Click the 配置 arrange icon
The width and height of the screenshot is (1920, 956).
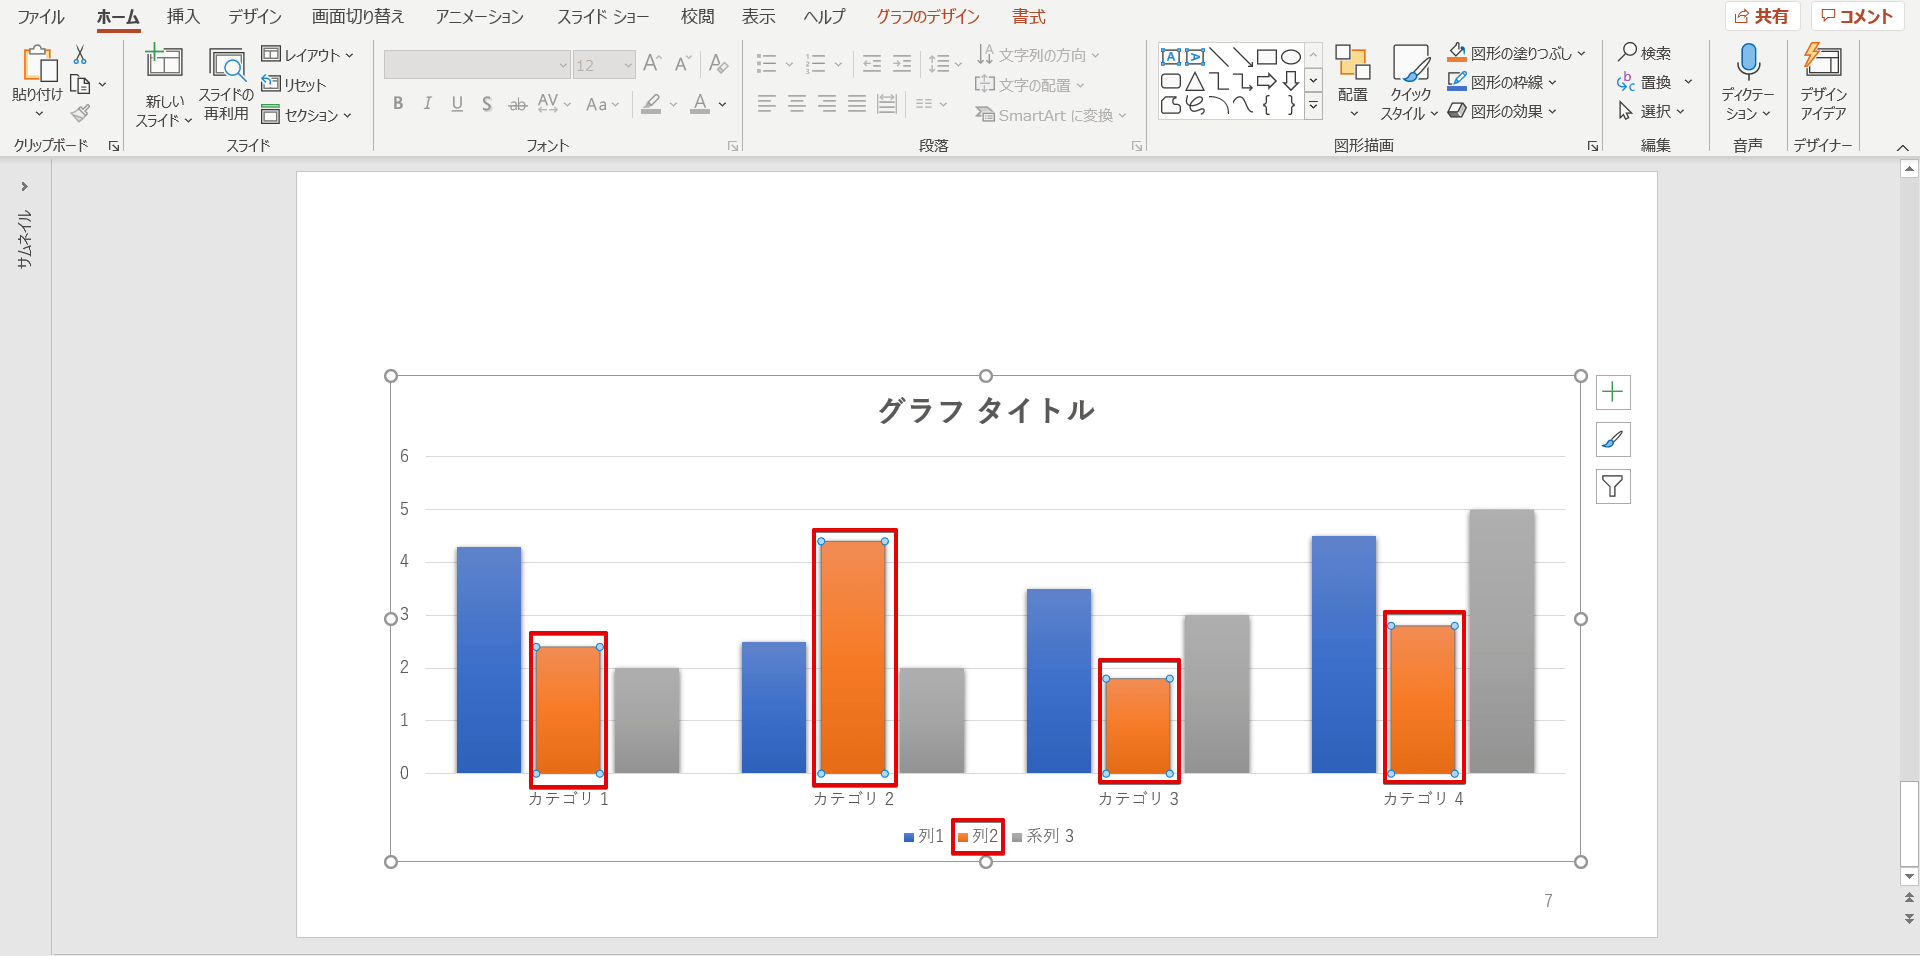pyautogui.click(x=1352, y=63)
